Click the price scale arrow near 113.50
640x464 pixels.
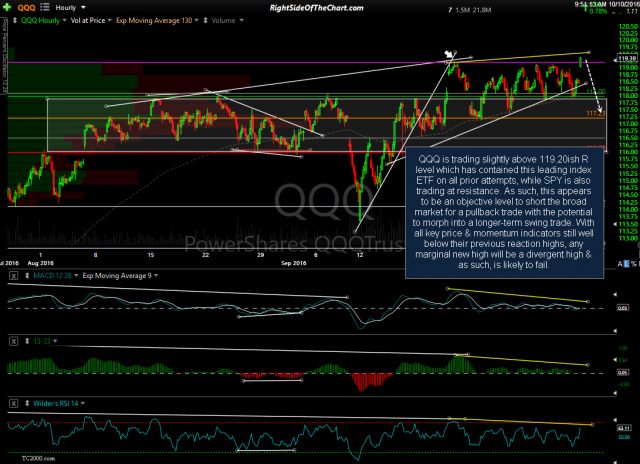615,224
